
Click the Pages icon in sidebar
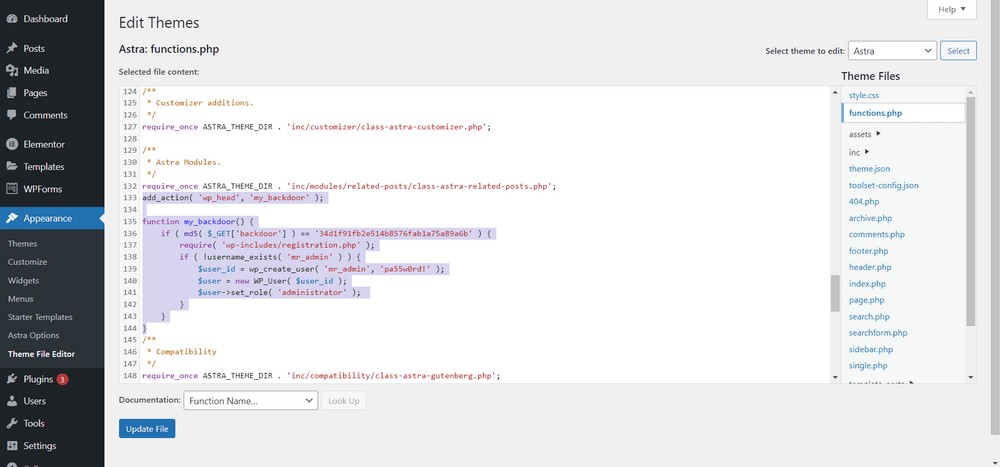pos(11,93)
